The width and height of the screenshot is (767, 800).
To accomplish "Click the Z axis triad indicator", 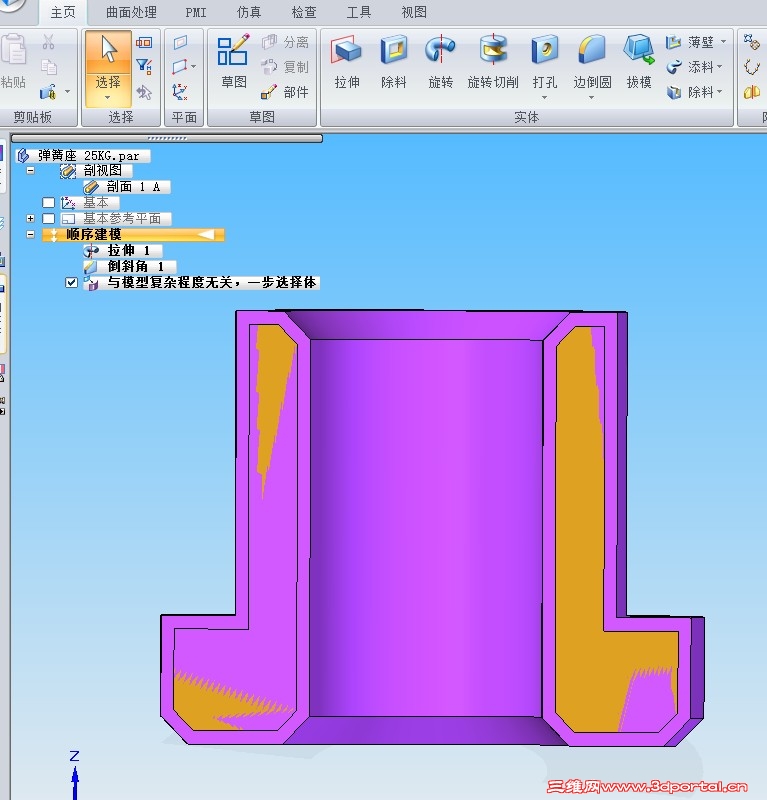I will point(75,774).
